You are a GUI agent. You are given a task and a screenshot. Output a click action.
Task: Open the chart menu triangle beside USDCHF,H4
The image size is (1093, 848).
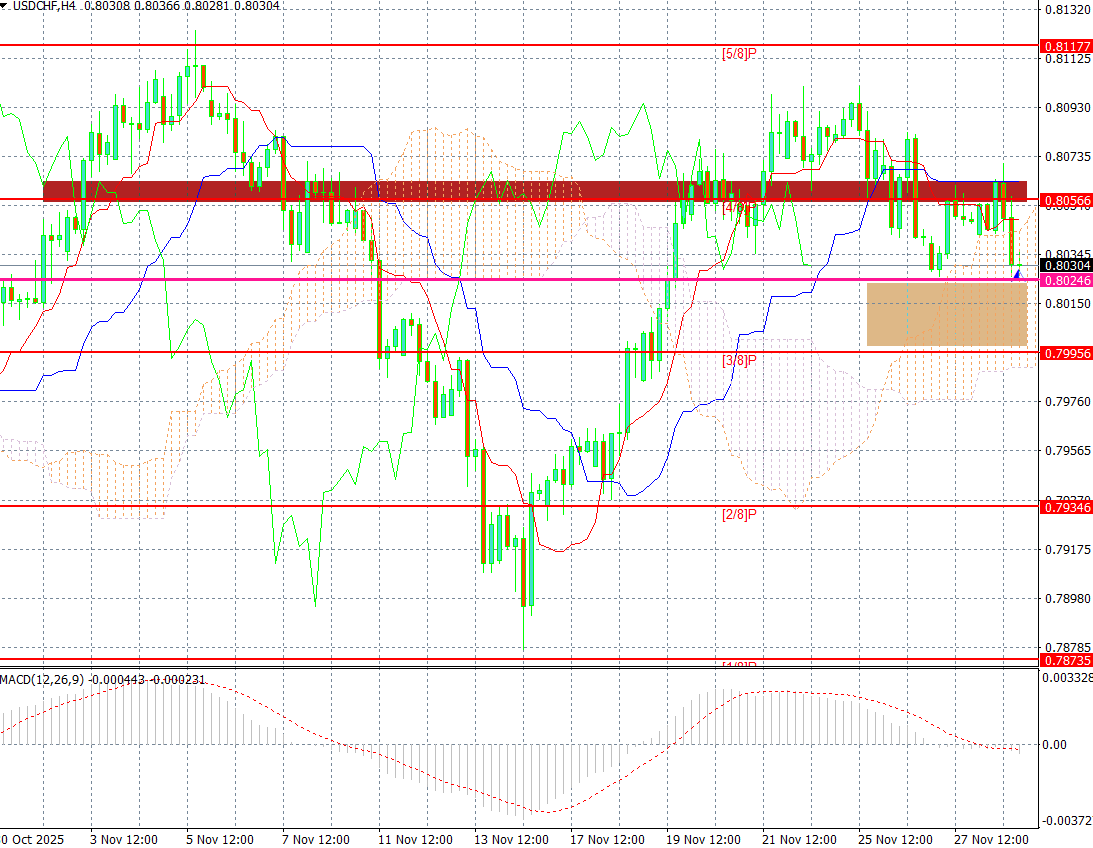(3, 6)
